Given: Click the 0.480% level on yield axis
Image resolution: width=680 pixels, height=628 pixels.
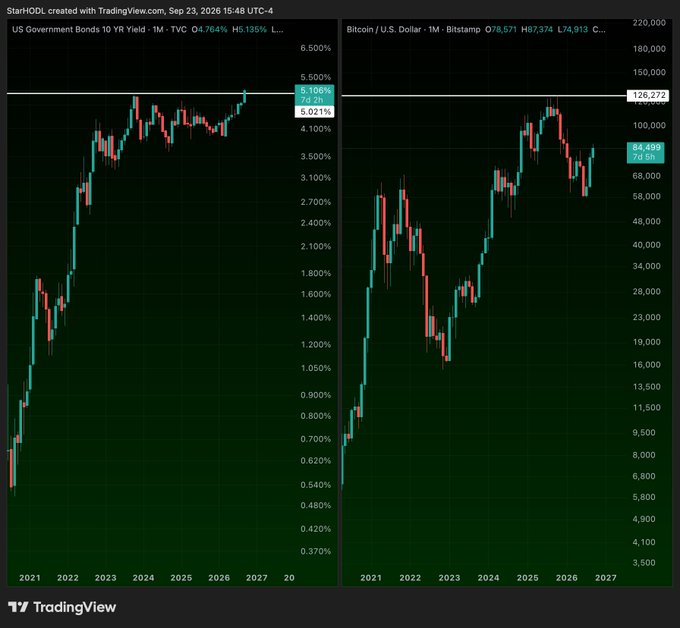Looking at the screenshot, I should click(316, 505).
